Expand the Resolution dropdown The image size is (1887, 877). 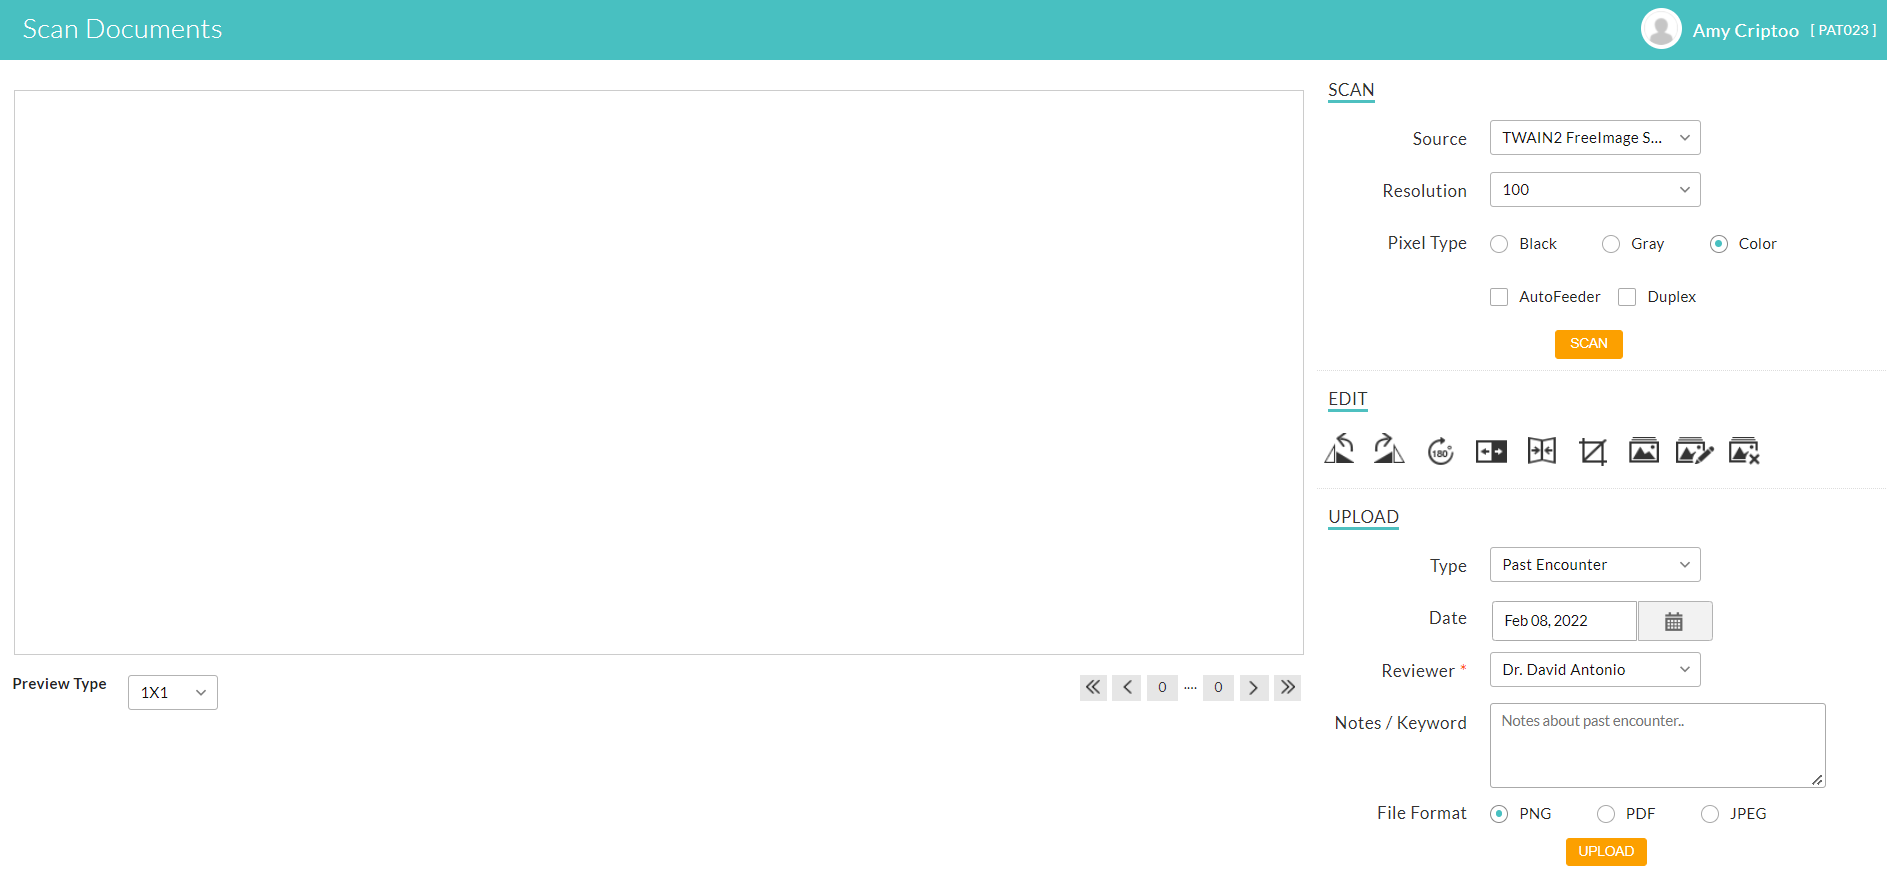(x=1594, y=190)
